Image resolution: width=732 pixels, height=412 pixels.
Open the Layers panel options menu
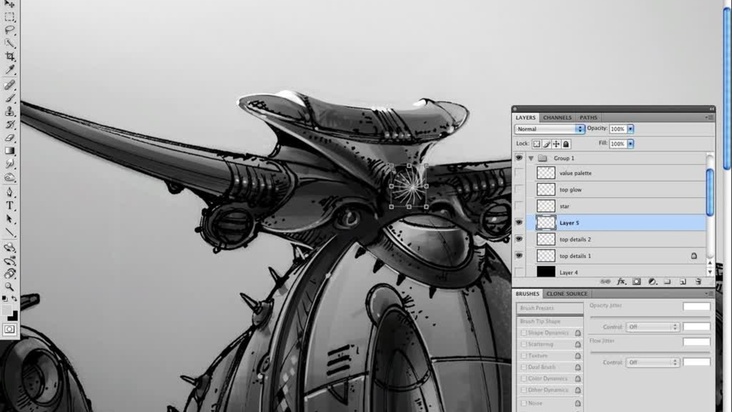[709, 118]
